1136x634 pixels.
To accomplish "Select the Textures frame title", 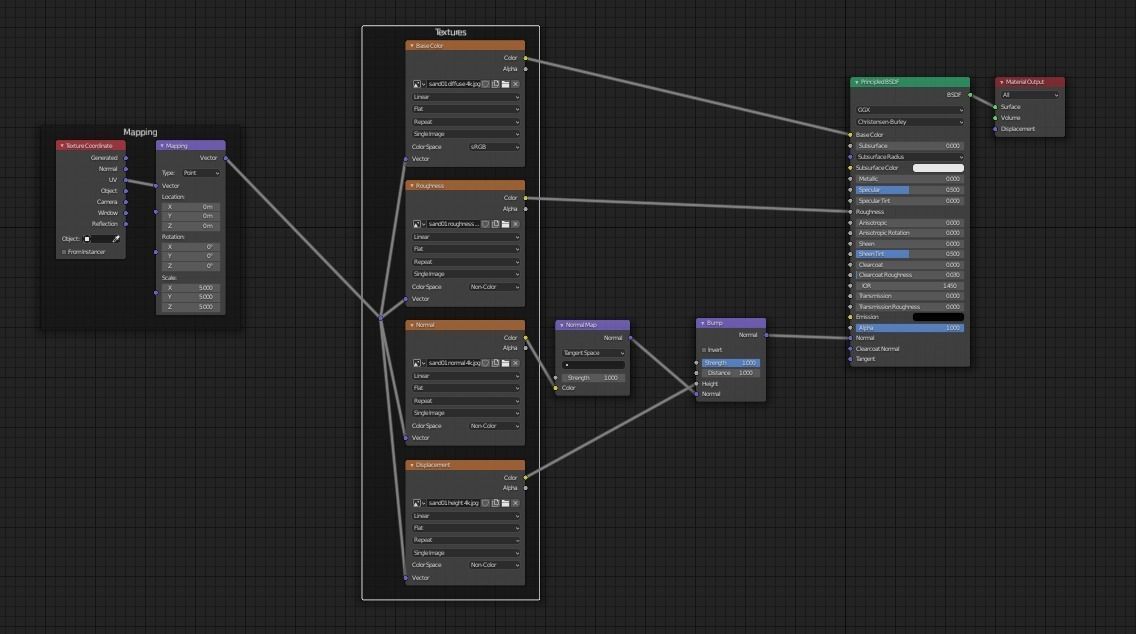I will click(x=451, y=33).
